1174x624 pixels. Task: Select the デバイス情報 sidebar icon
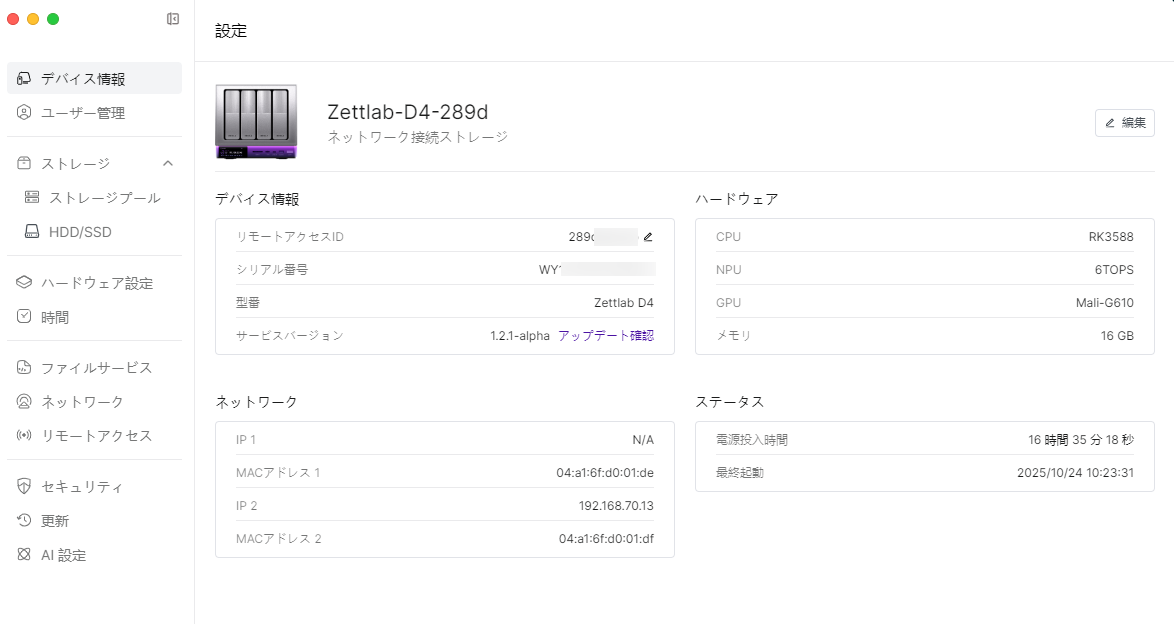coord(25,79)
